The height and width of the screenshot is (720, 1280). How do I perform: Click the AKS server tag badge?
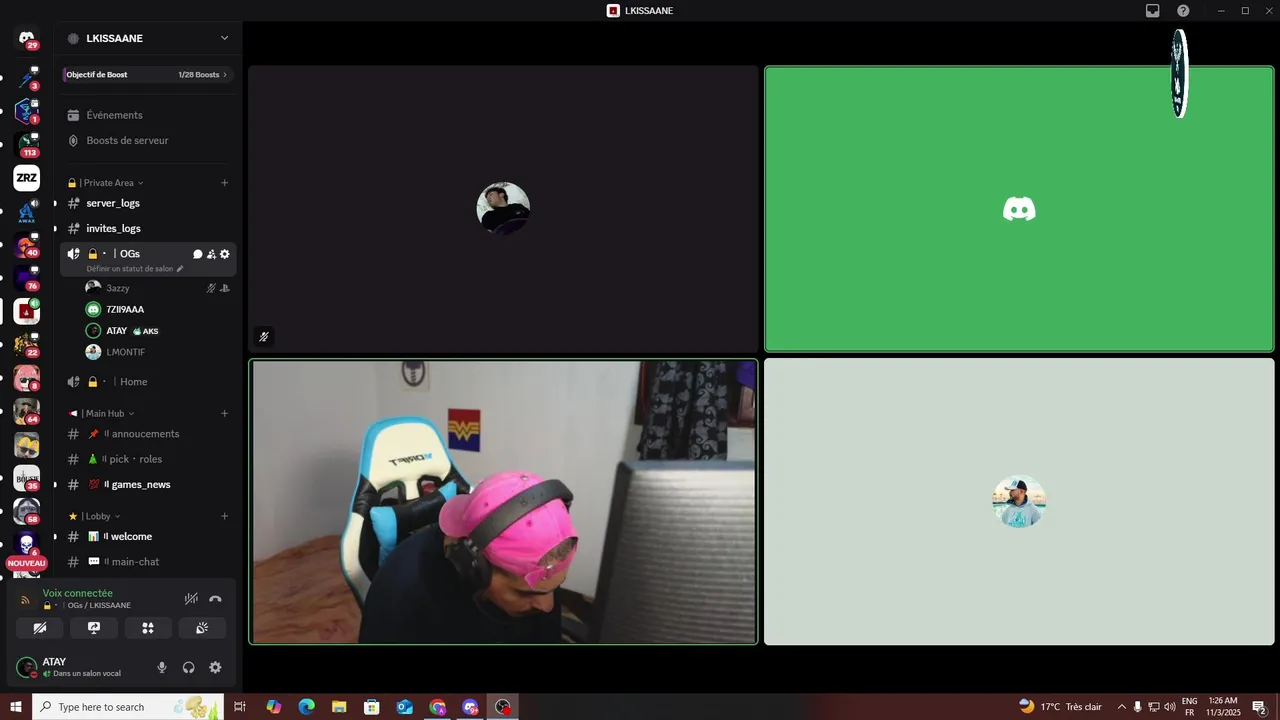[146, 331]
